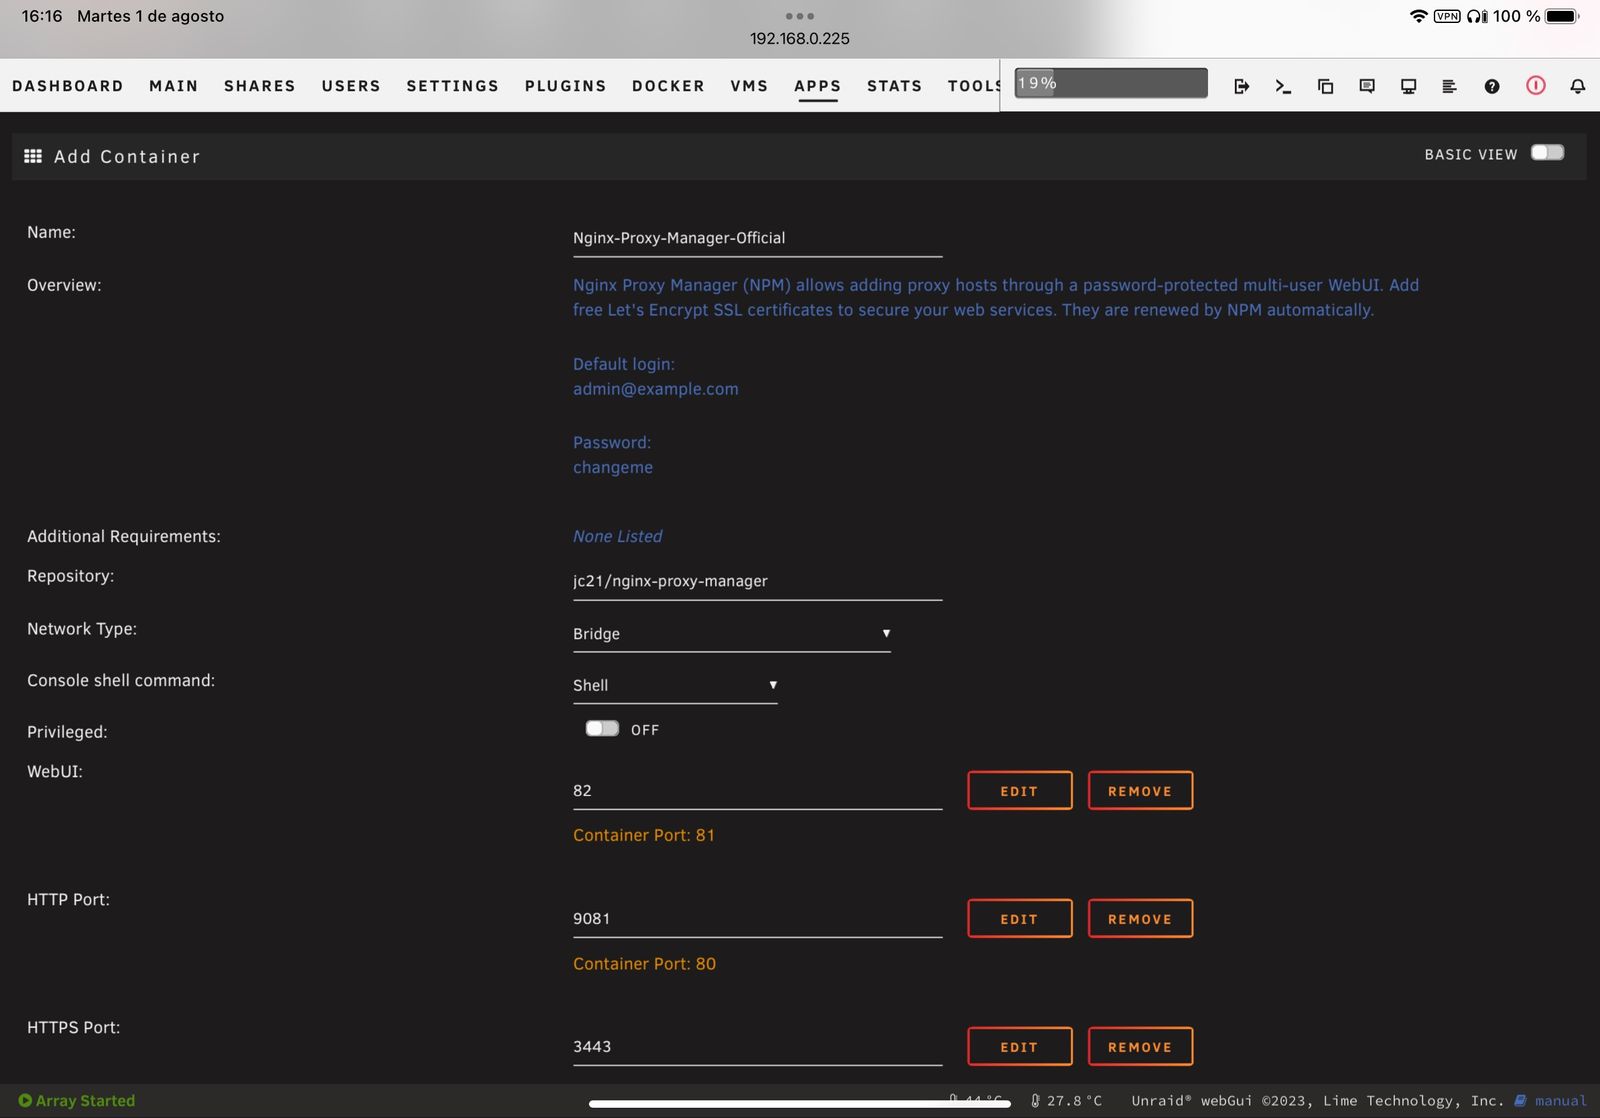Viewport: 1600px width, 1118px height.
Task: Edit the HTTP Port setting
Action: (x=1020, y=919)
